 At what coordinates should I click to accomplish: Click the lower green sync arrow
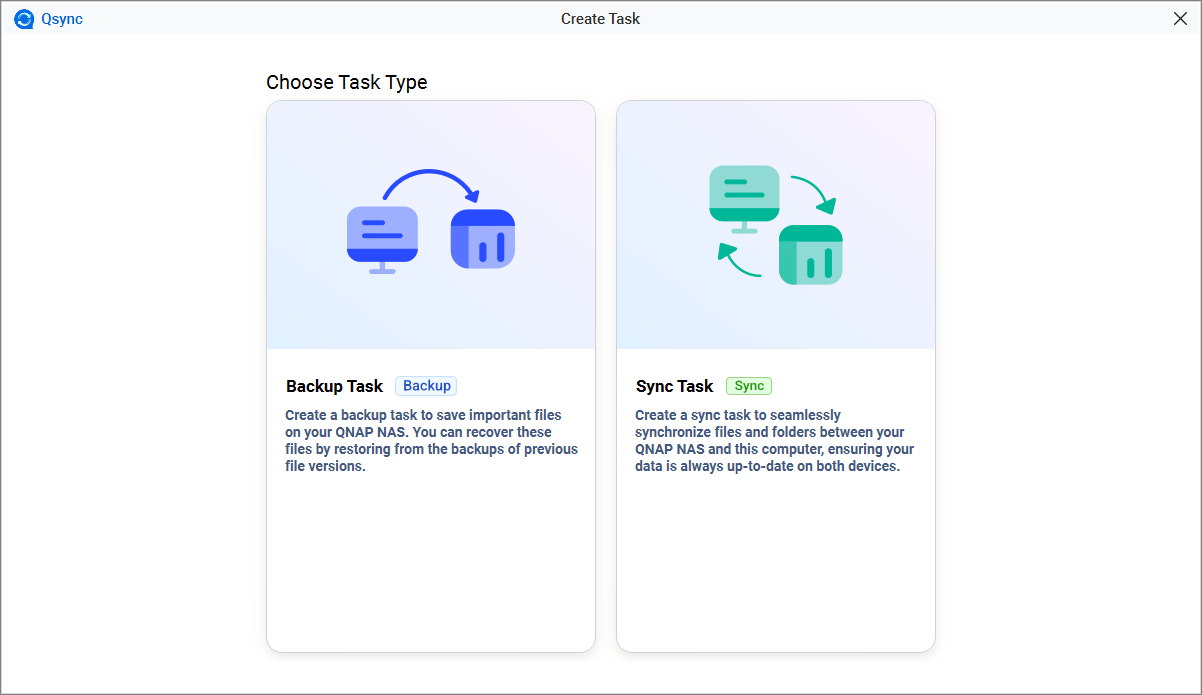[x=738, y=263]
